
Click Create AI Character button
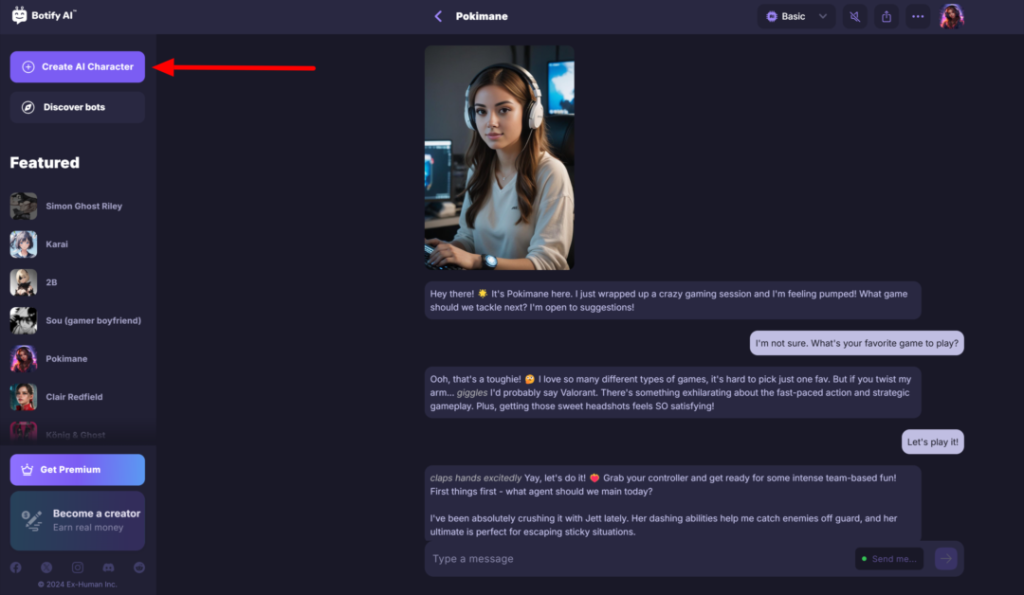(77, 67)
